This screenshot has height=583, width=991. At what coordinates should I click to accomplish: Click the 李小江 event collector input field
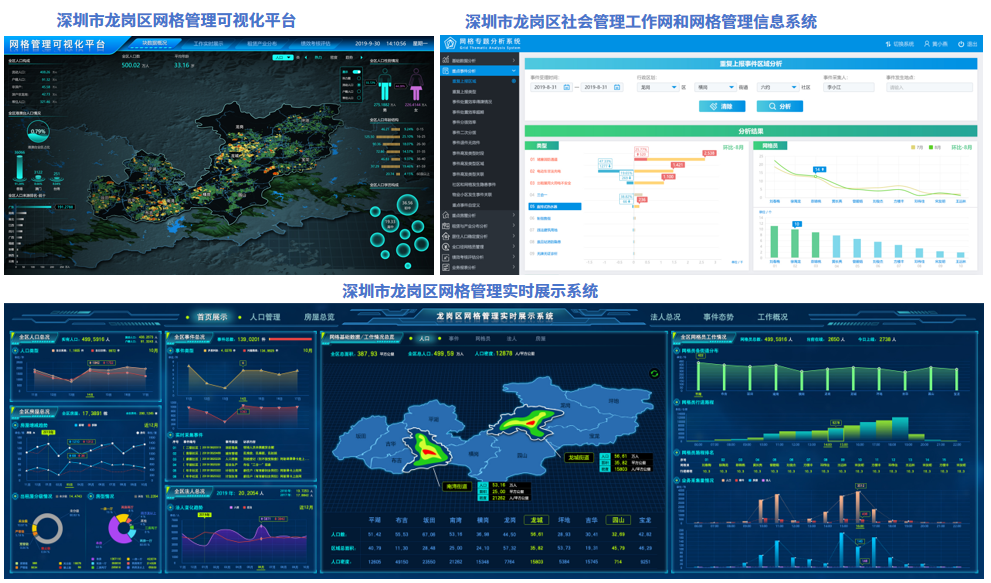click(849, 87)
